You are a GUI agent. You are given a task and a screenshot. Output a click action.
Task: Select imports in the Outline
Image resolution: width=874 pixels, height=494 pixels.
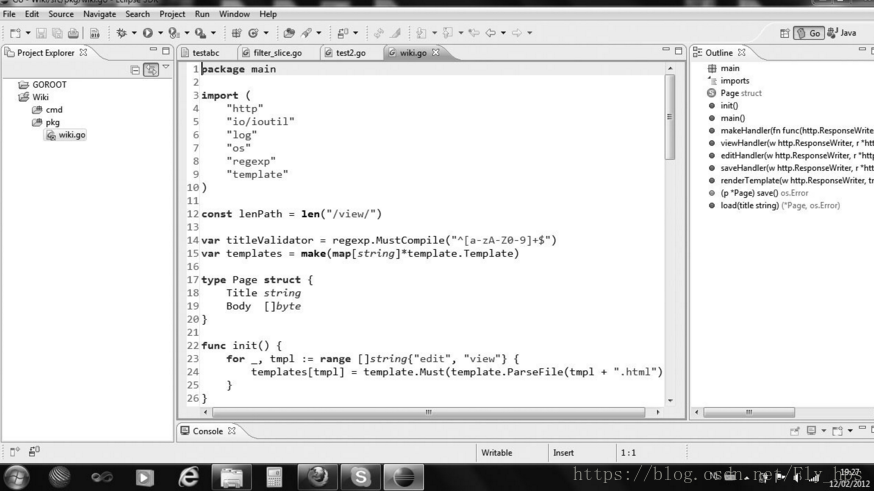pos(735,81)
